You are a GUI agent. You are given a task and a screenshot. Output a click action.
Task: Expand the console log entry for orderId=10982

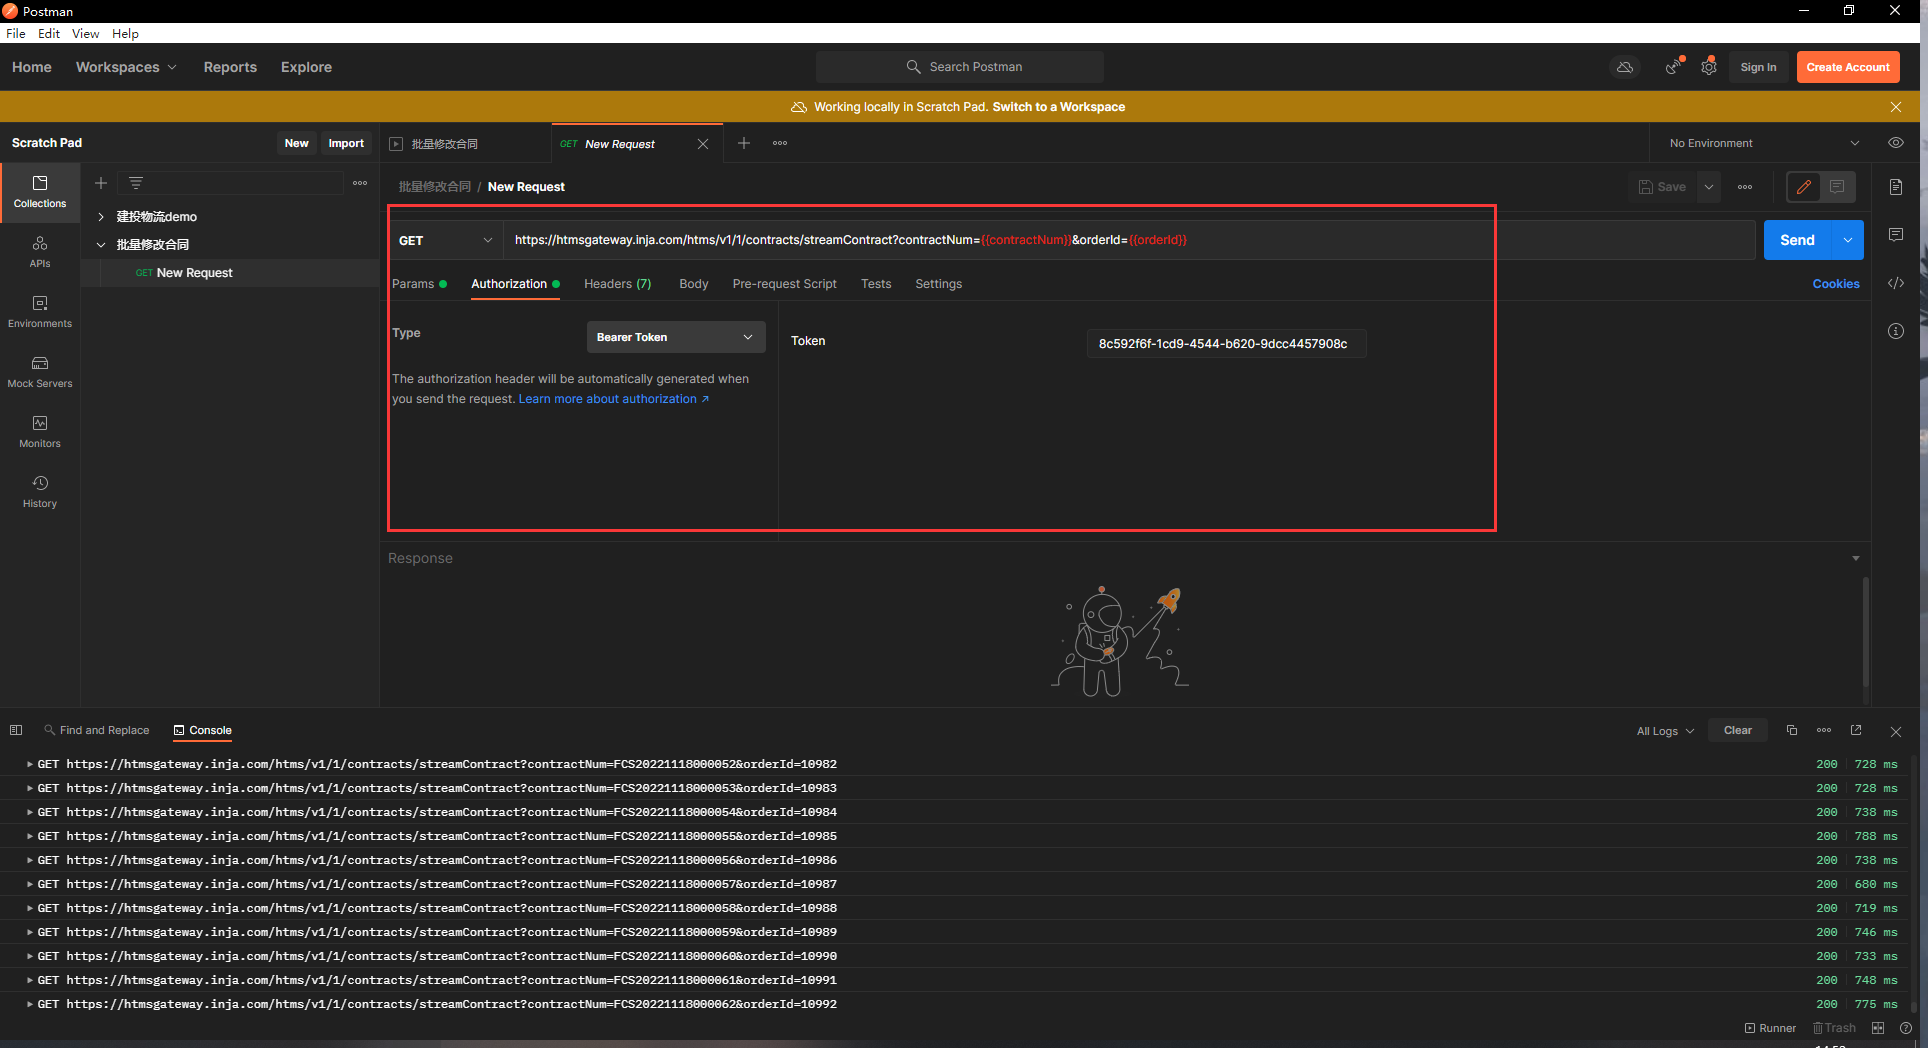[30, 764]
